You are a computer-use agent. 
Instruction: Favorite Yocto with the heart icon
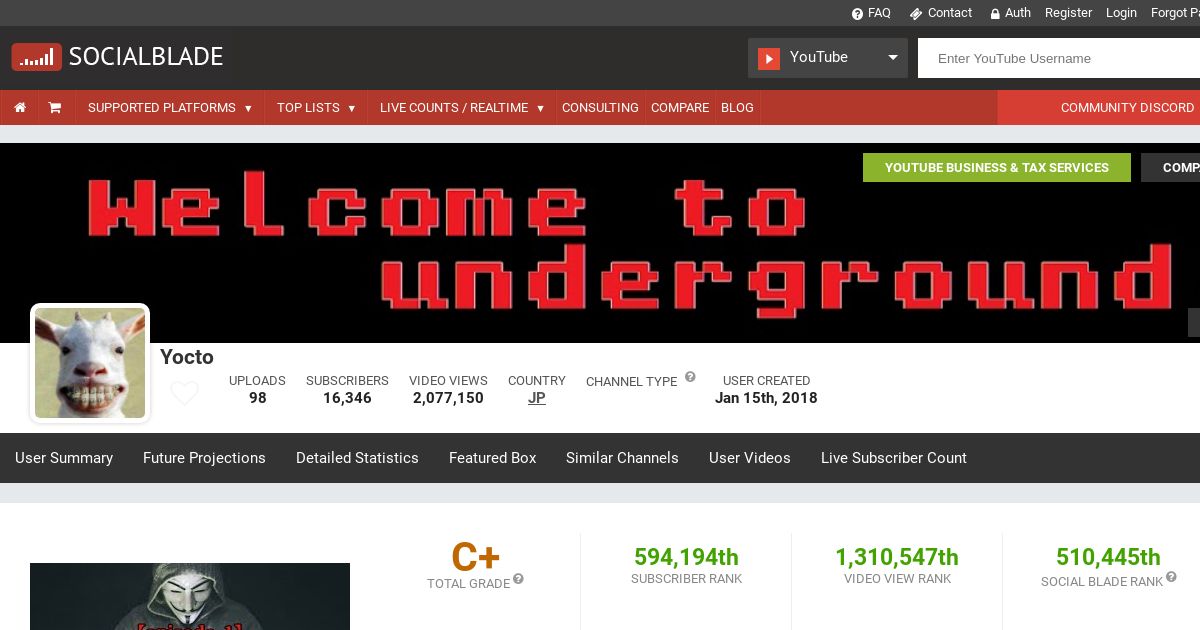tap(184, 393)
